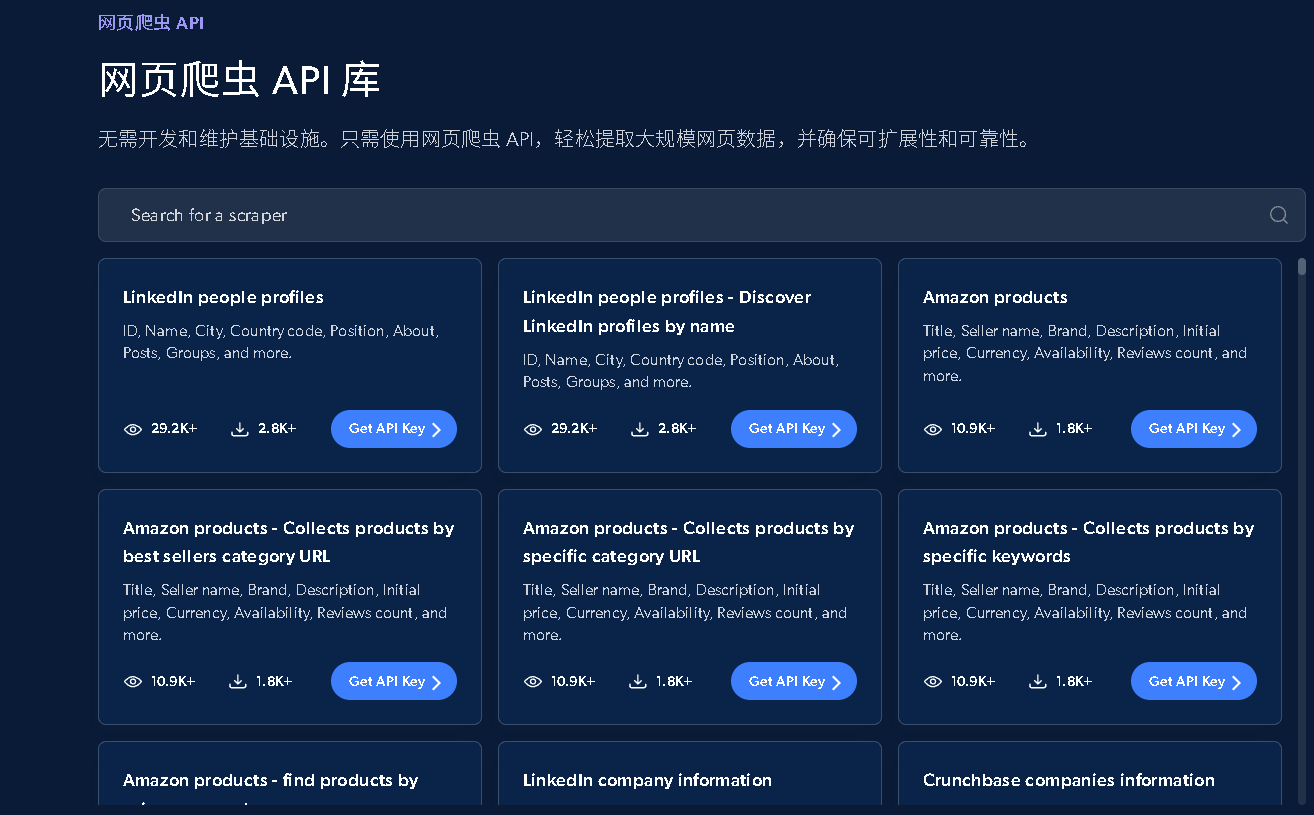Click the 无需开发和维护基础设施 description sentence
Viewport: 1314px width, 815px height.
pyautogui.click(x=564, y=139)
